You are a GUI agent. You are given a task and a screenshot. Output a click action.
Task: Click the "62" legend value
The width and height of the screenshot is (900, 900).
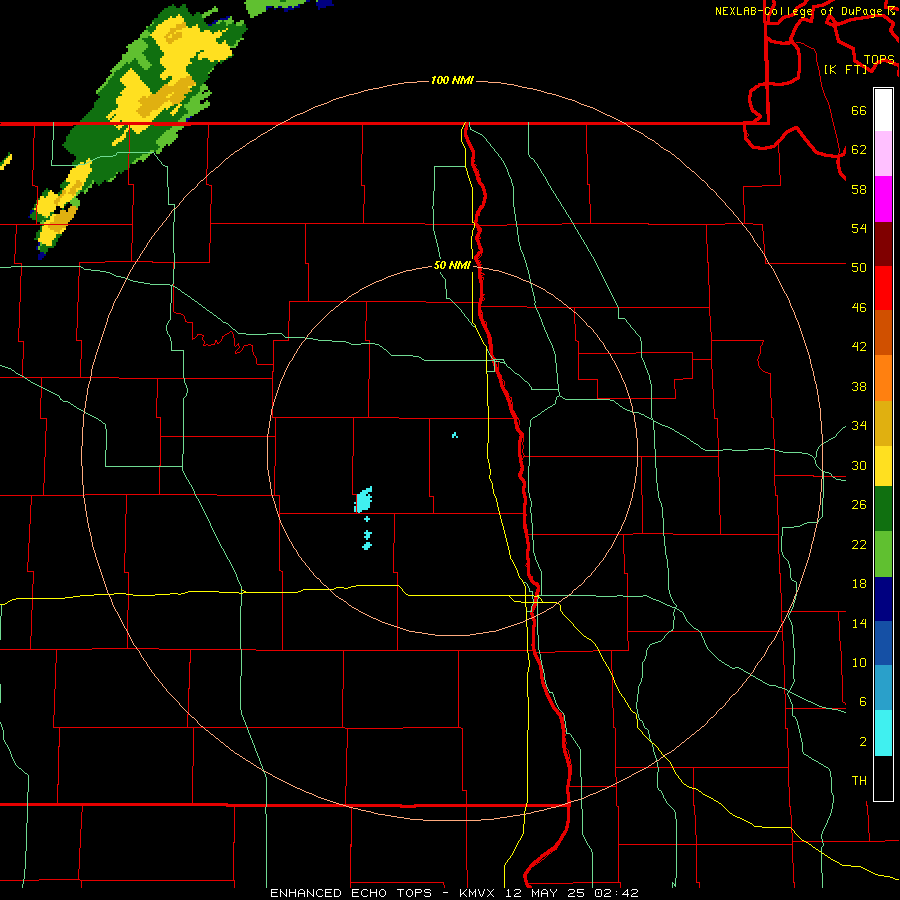(859, 150)
